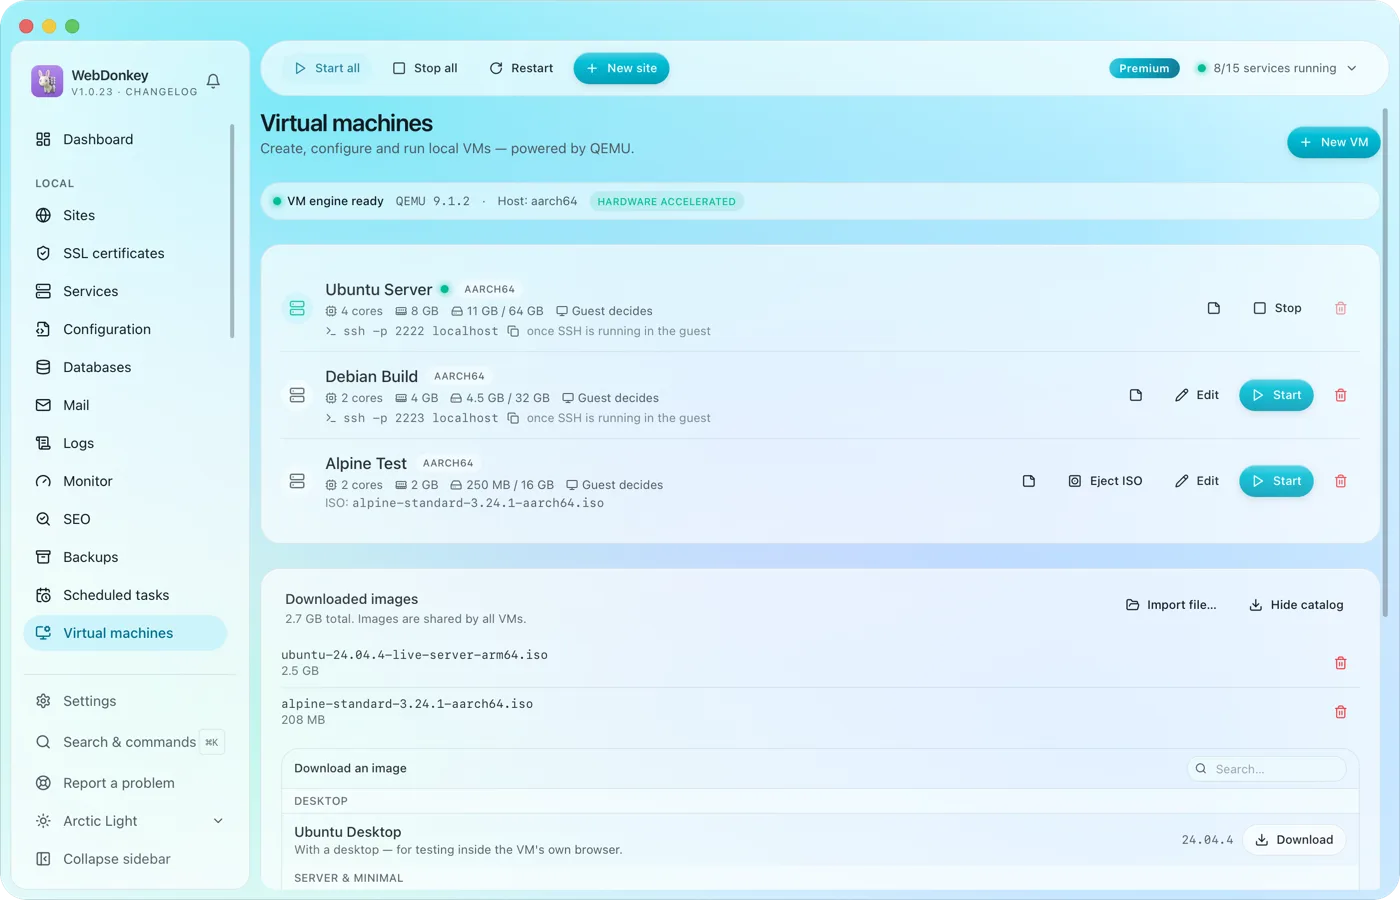Open the Arctic Light theme selector
The height and width of the screenshot is (900, 1400).
(x=129, y=821)
